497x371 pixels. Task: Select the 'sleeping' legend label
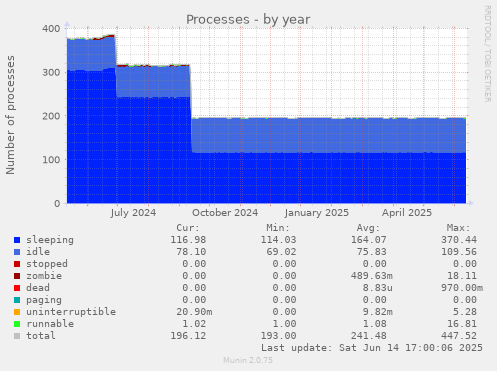[50, 240]
